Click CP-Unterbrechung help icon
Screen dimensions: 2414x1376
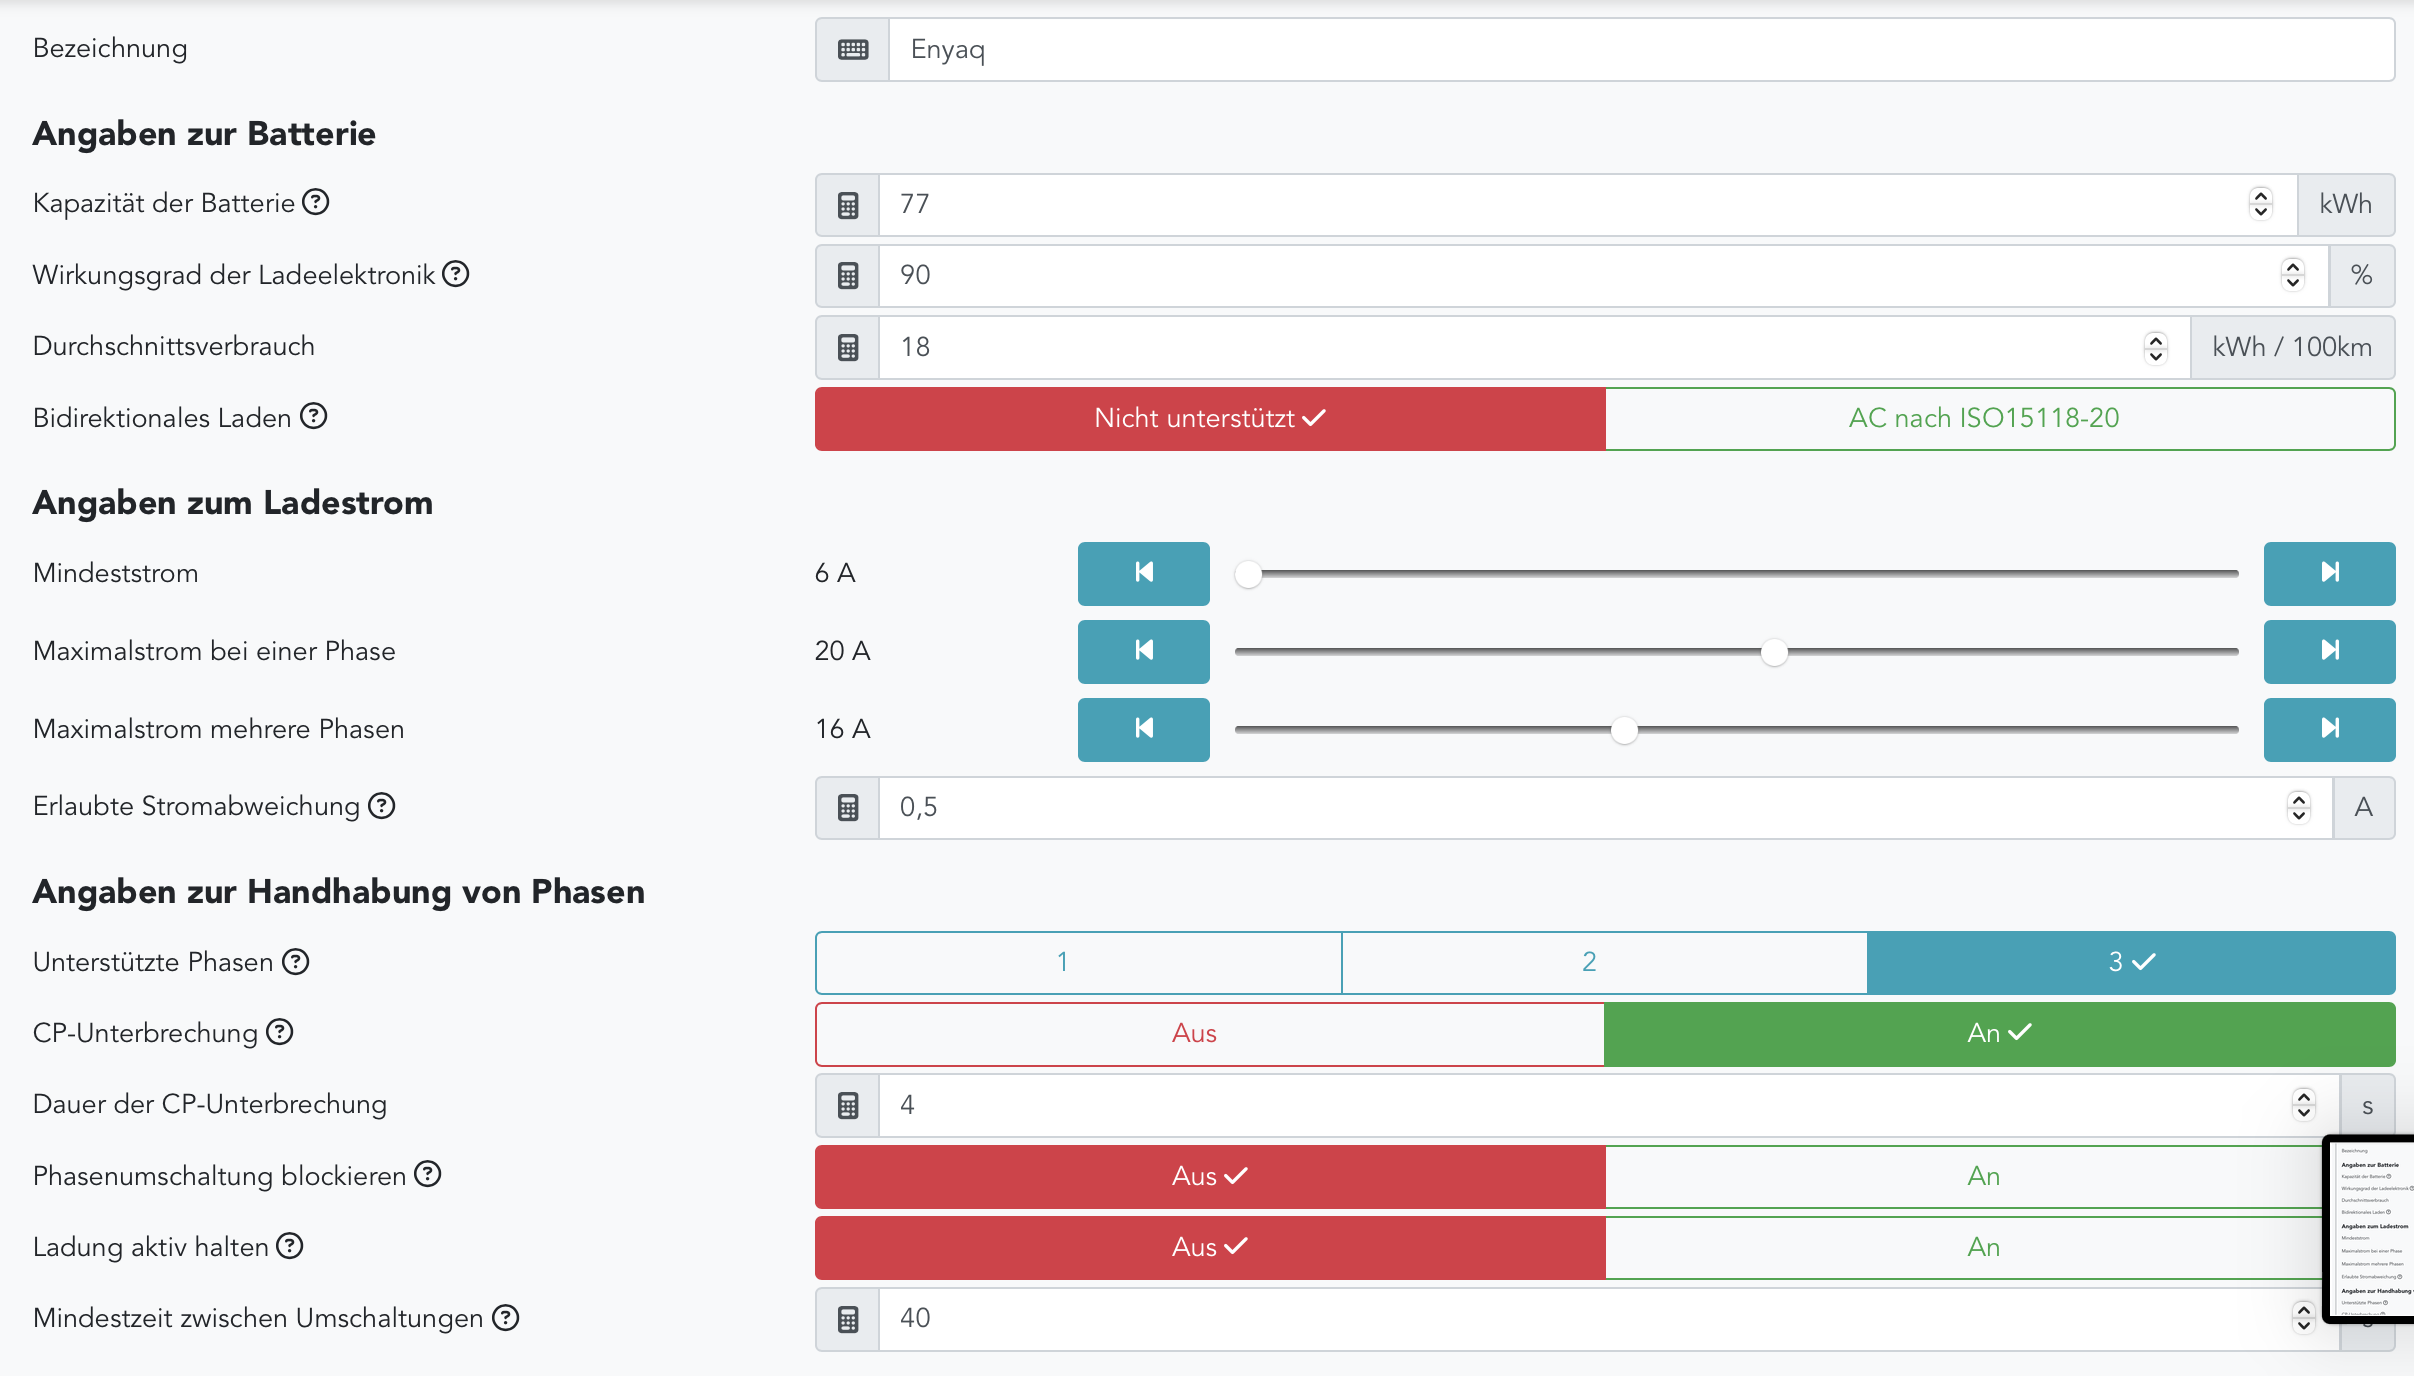[x=280, y=1032]
